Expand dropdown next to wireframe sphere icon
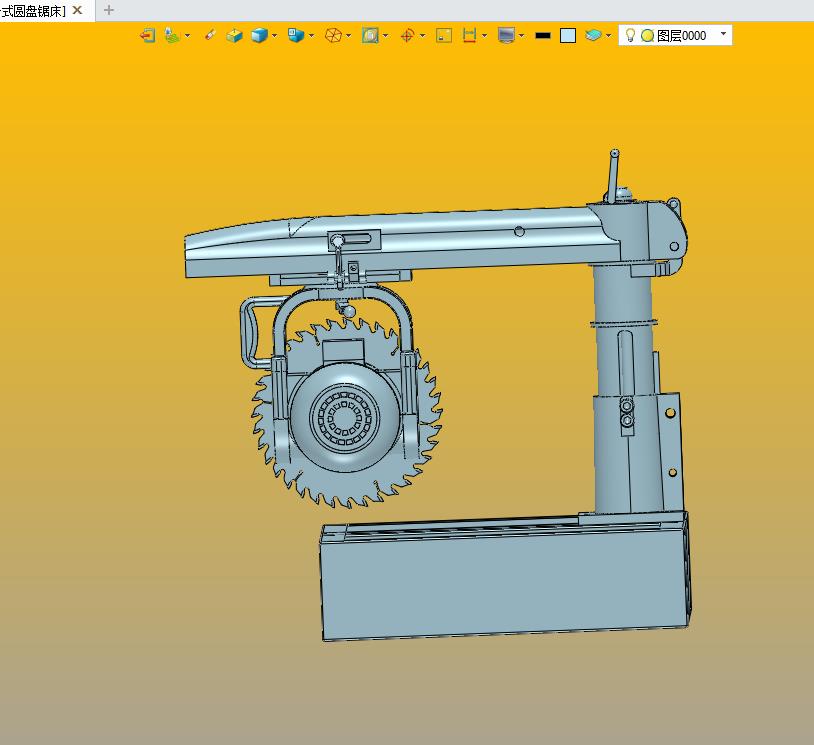Viewport: 814px width, 745px height. click(348, 36)
